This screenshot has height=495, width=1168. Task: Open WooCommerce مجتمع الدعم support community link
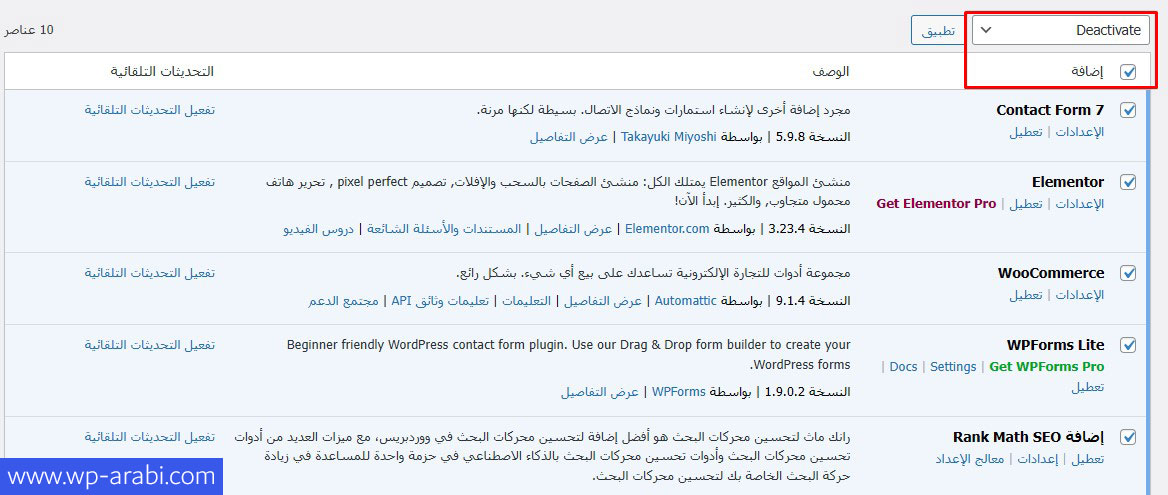pyautogui.click(x=343, y=301)
